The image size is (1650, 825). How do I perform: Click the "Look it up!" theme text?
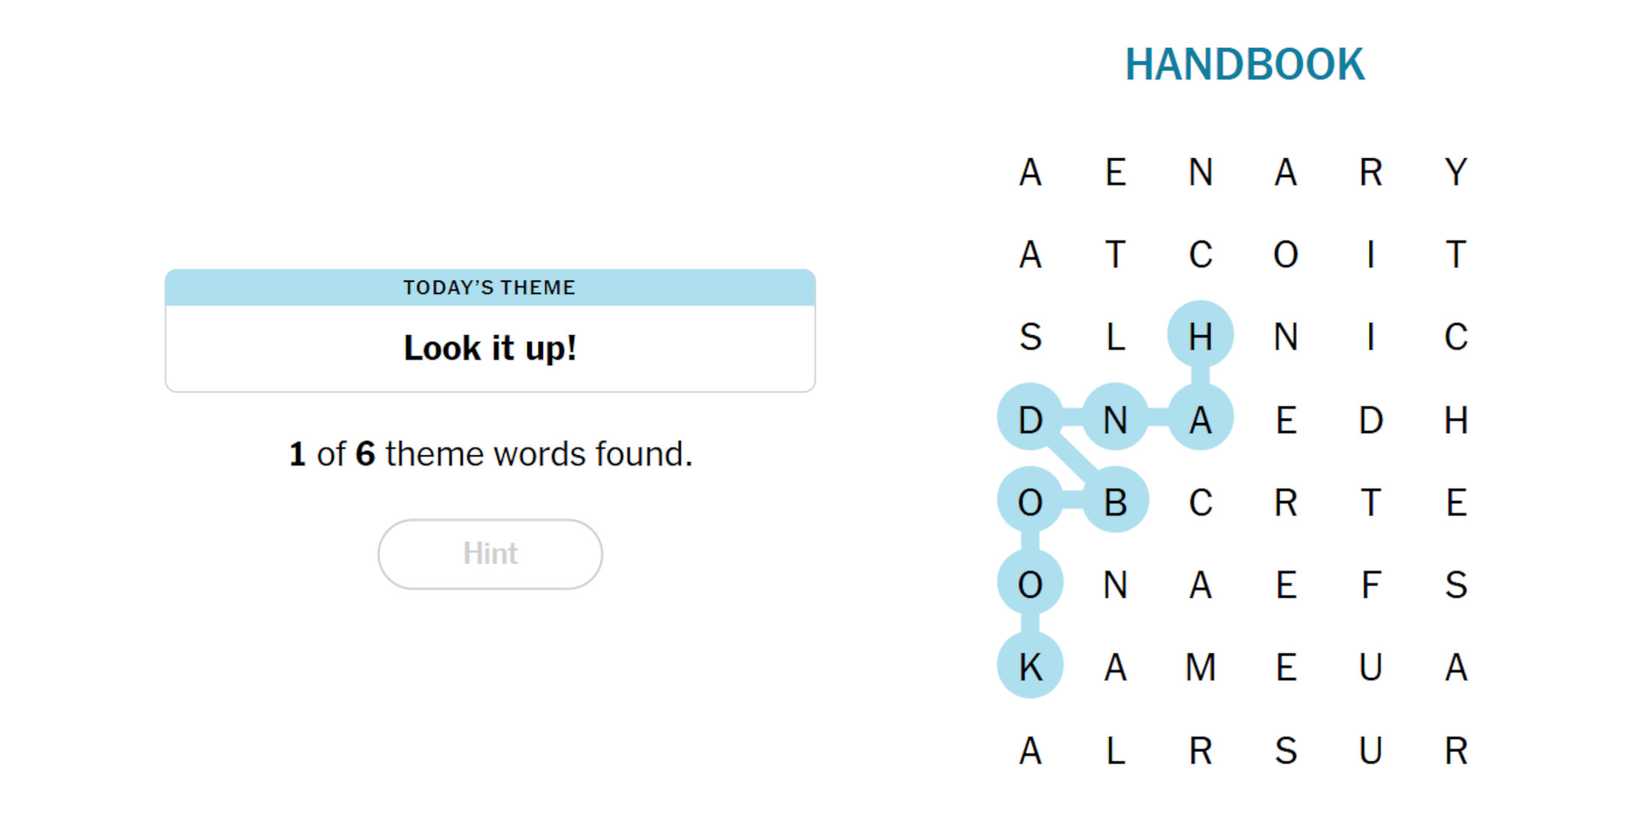490,348
